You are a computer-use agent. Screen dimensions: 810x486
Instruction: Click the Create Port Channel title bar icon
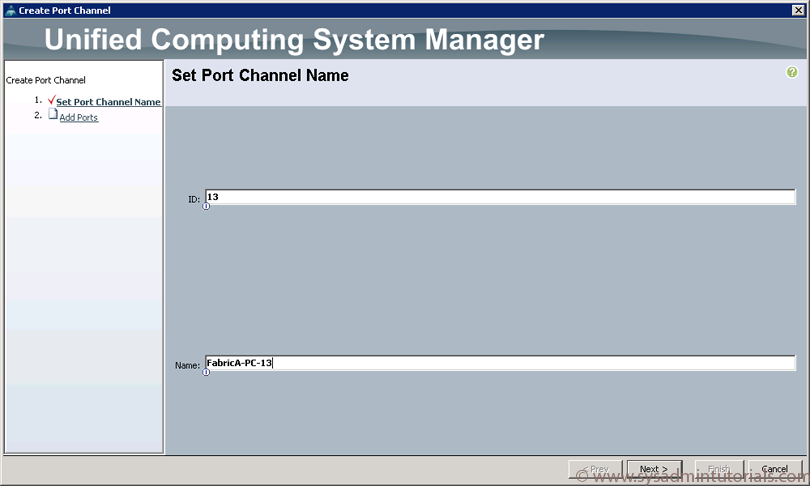coord(10,10)
